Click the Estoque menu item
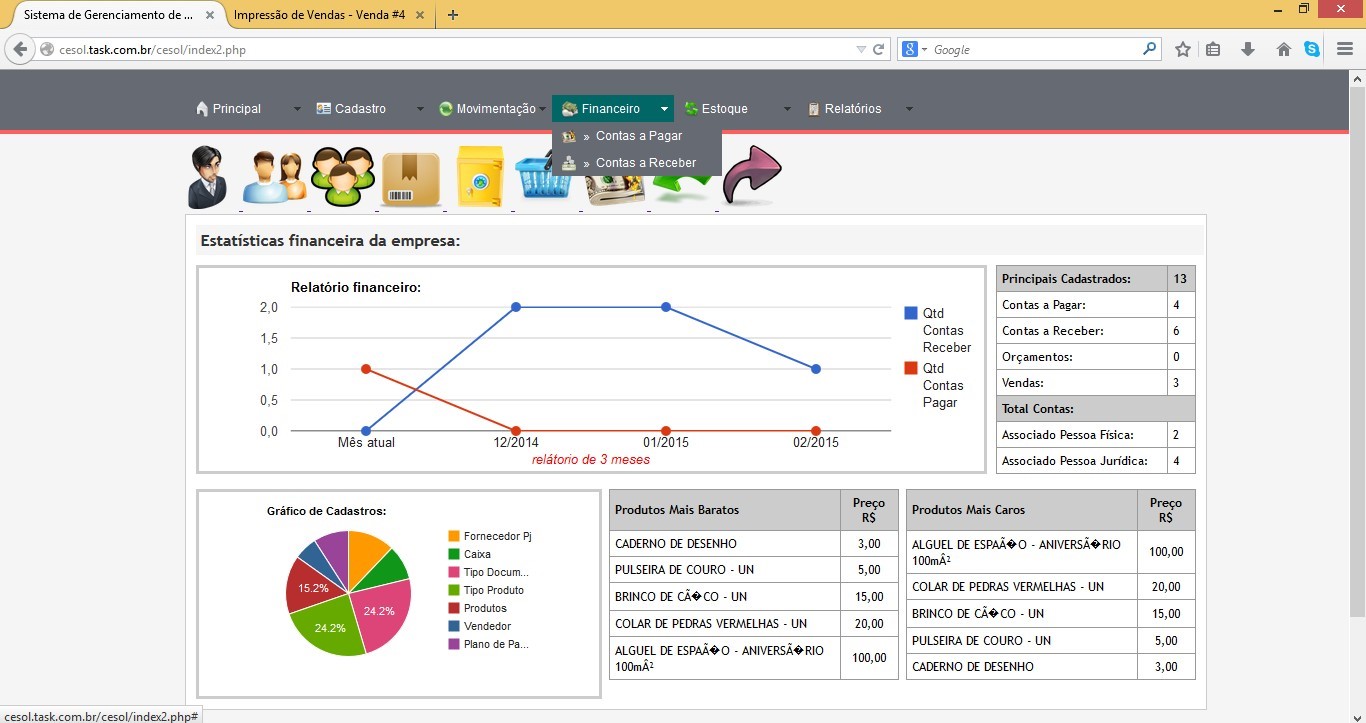Viewport: 1366px width, 723px height. click(724, 109)
